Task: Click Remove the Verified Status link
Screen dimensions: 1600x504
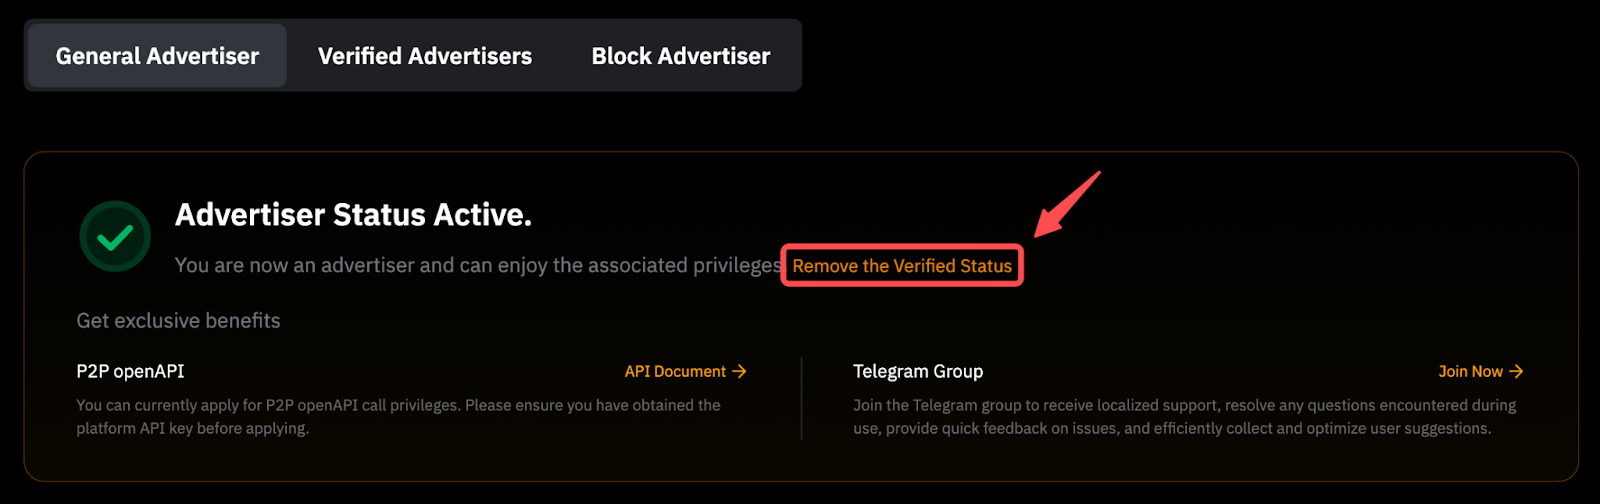Action: click(x=902, y=266)
